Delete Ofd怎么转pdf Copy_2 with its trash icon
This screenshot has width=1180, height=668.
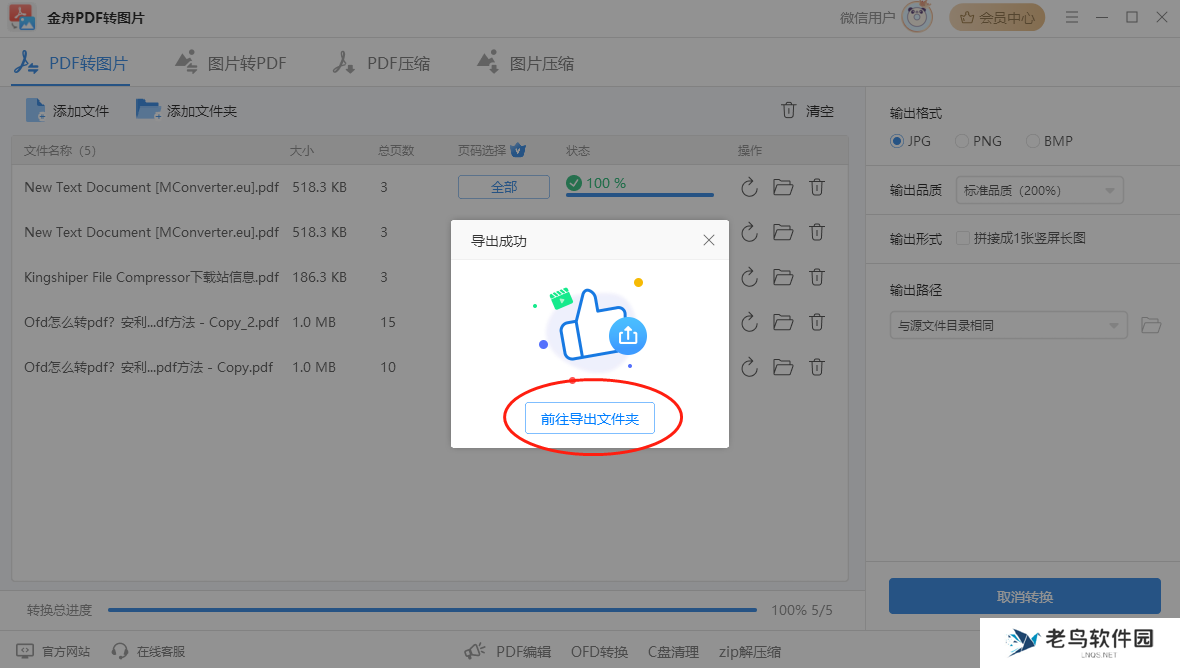pyautogui.click(x=817, y=322)
